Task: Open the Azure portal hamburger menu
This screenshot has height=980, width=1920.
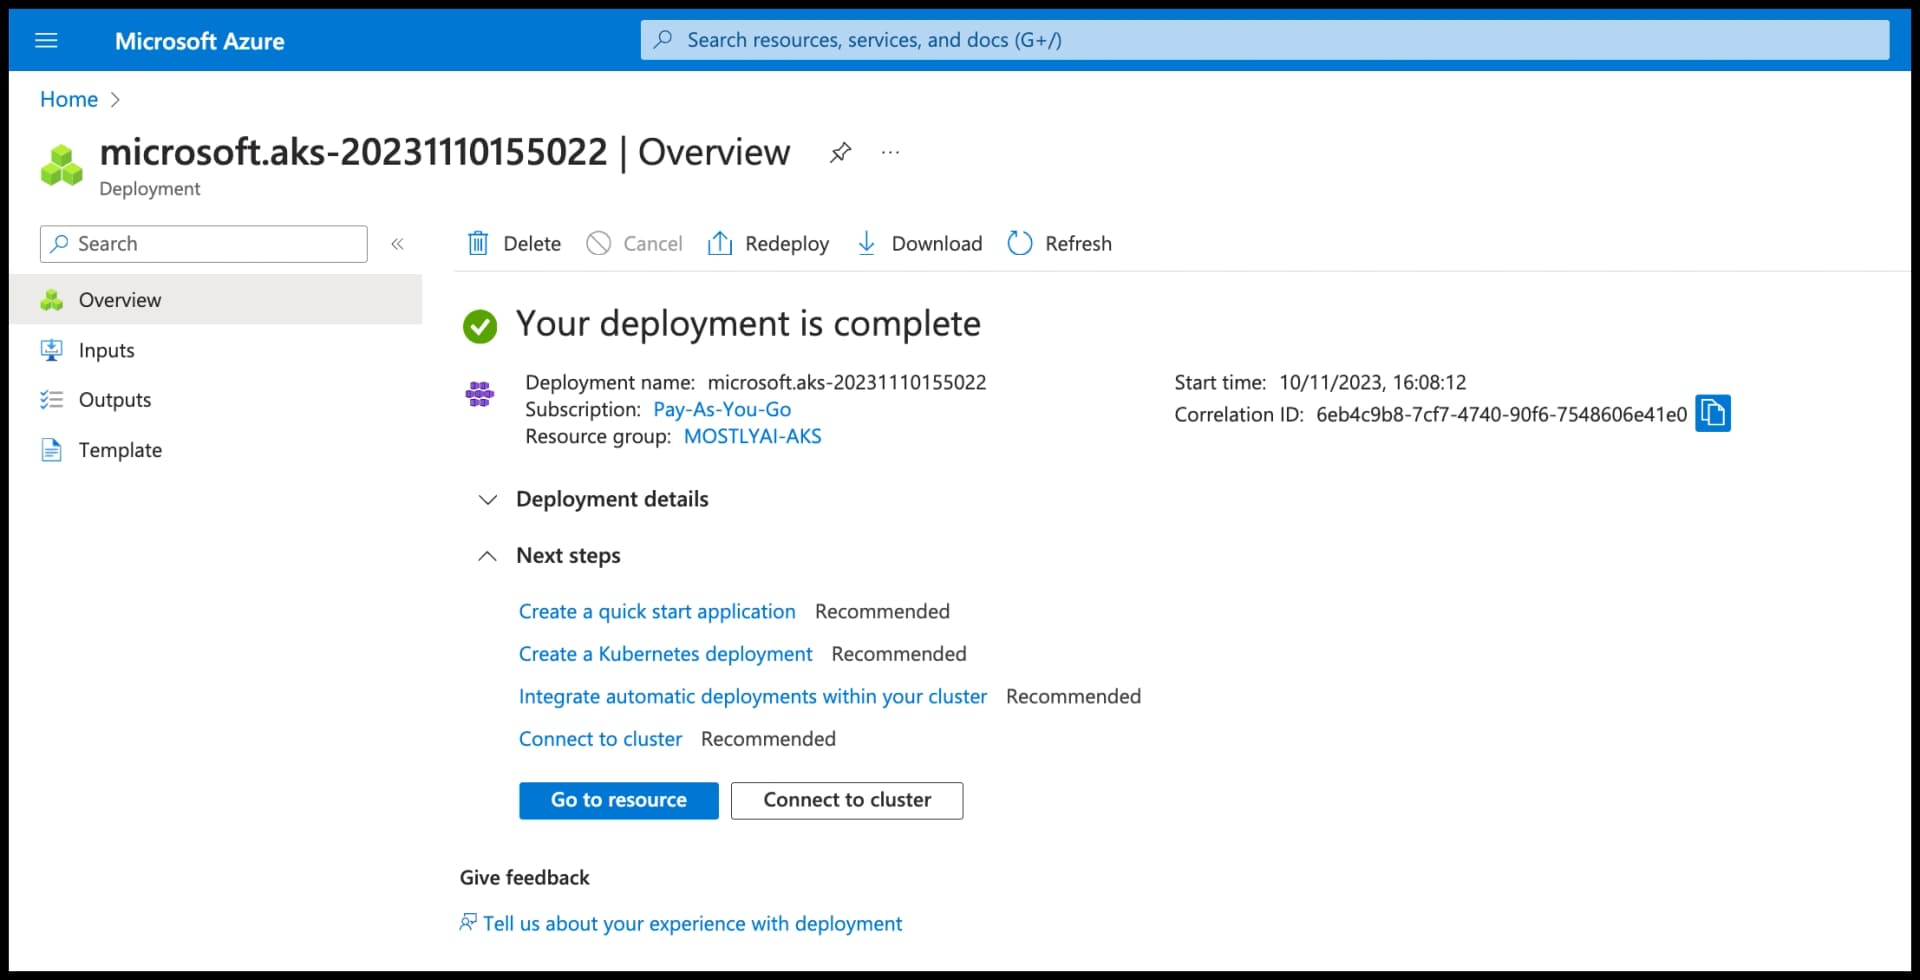Action: coord(47,40)
